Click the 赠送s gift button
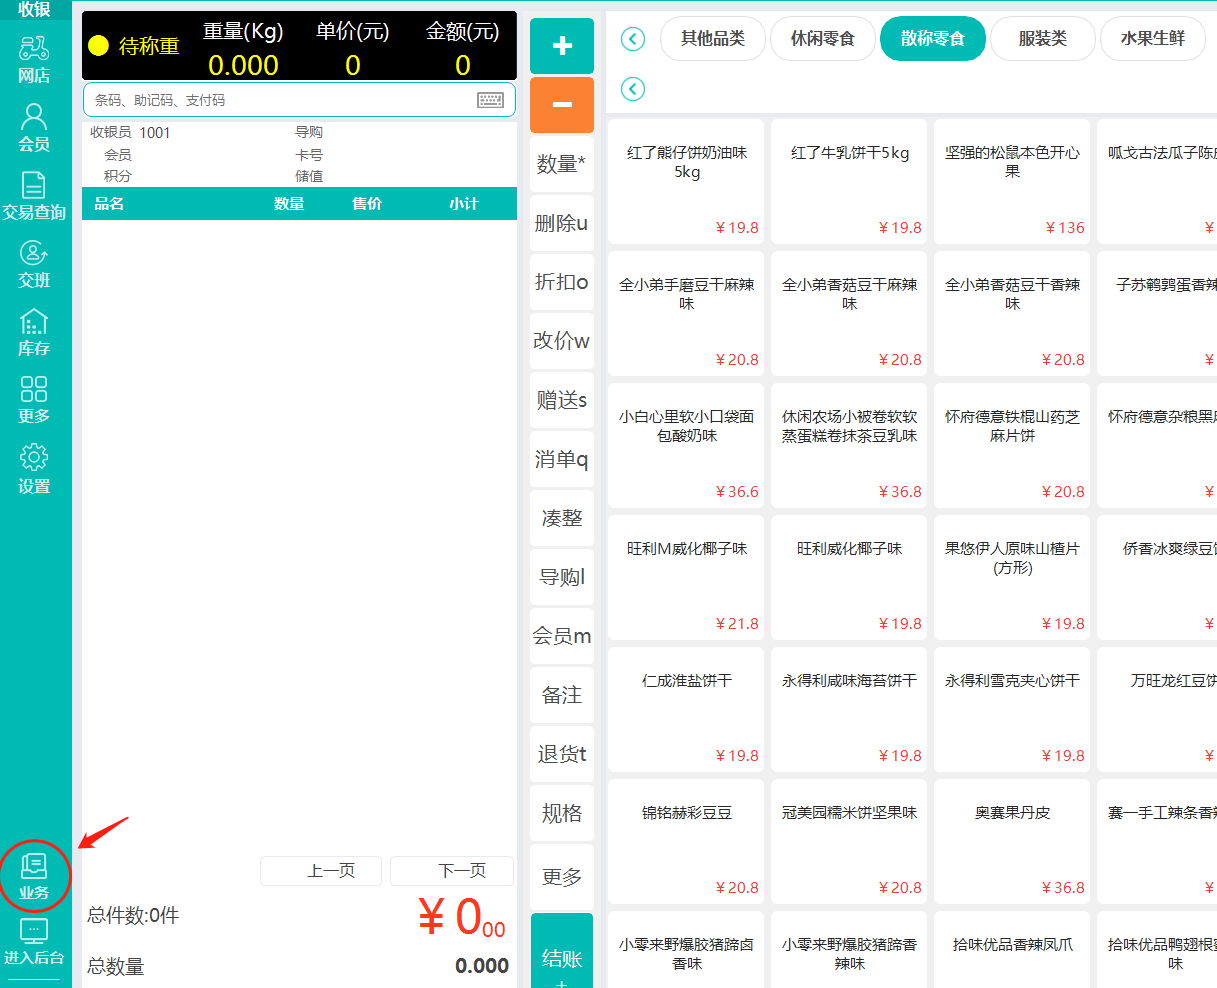 pyautogui.click(x=562, y=400)
